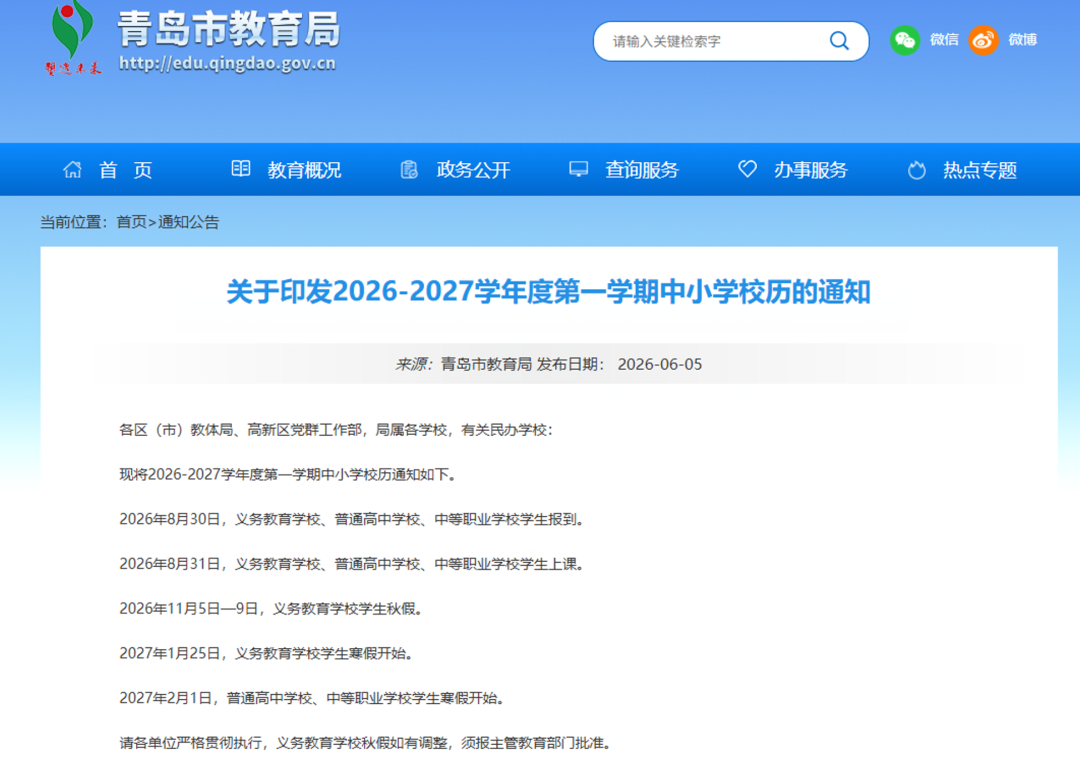Image resolution: width=1080 pixels, height=780 pixels.
Task: Click the monitor icon beside 查询服务
Action: (x=579, y=169)
